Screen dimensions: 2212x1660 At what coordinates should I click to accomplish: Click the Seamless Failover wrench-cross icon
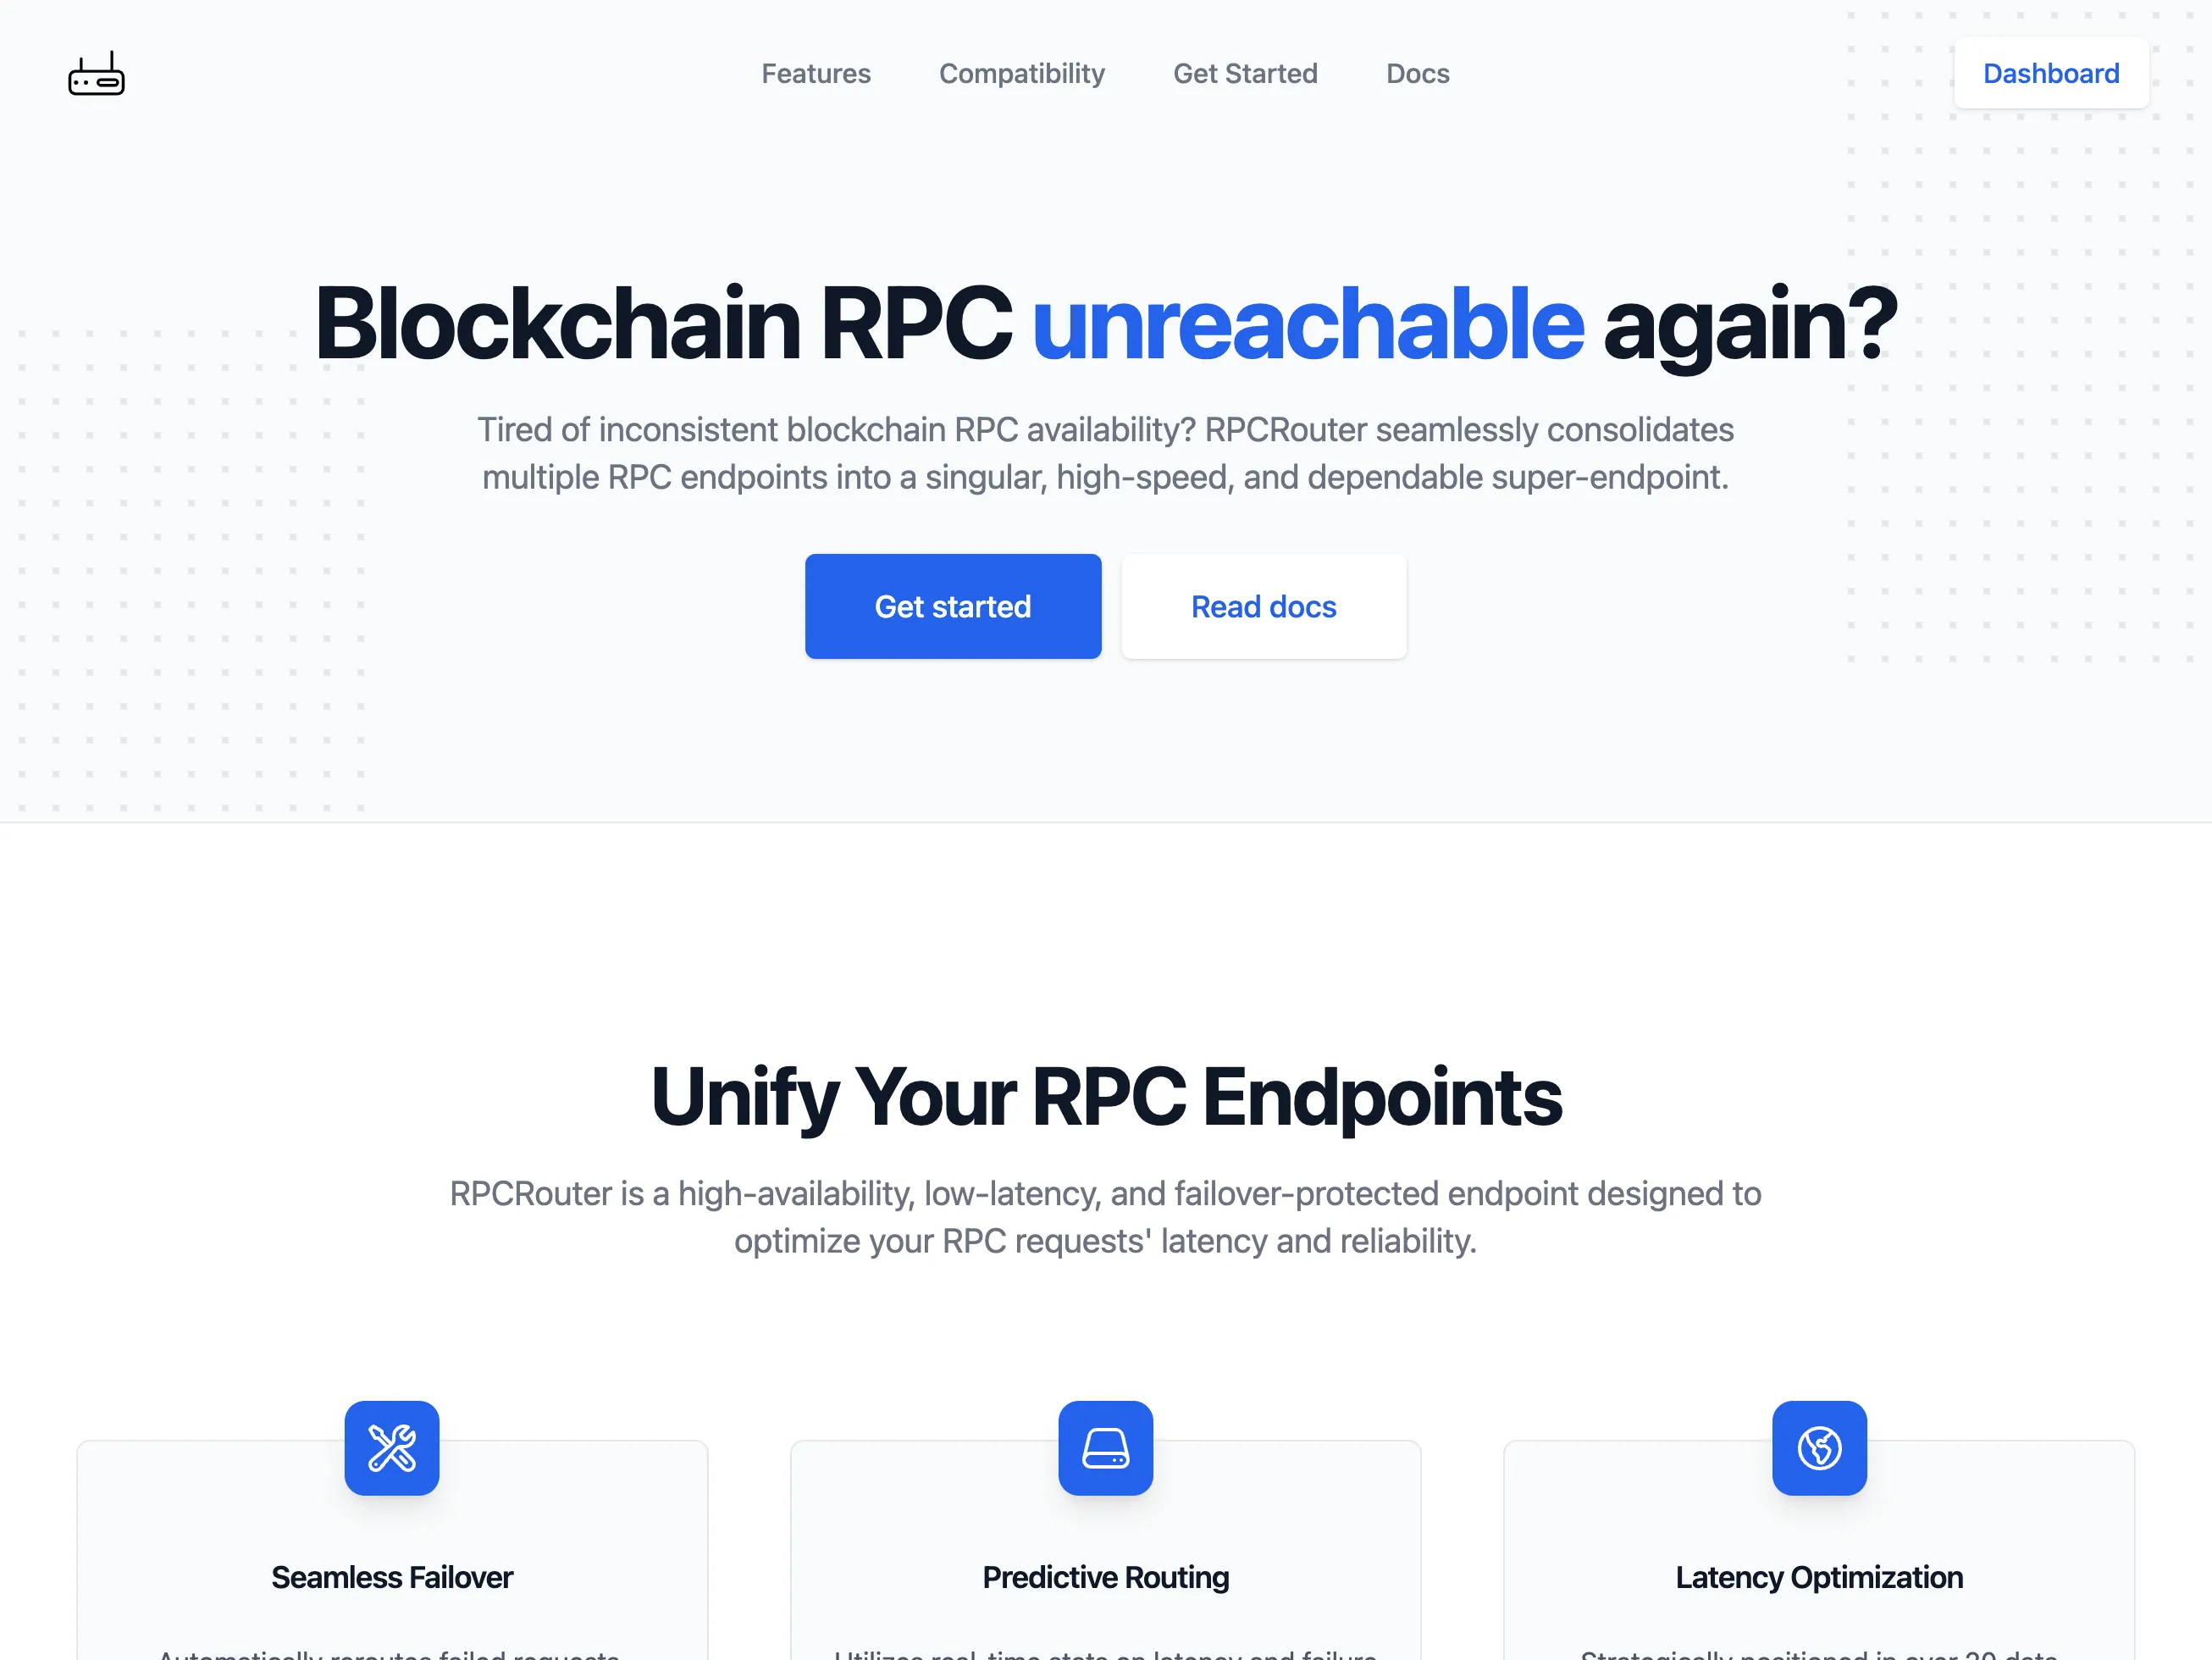point(392,1447)
